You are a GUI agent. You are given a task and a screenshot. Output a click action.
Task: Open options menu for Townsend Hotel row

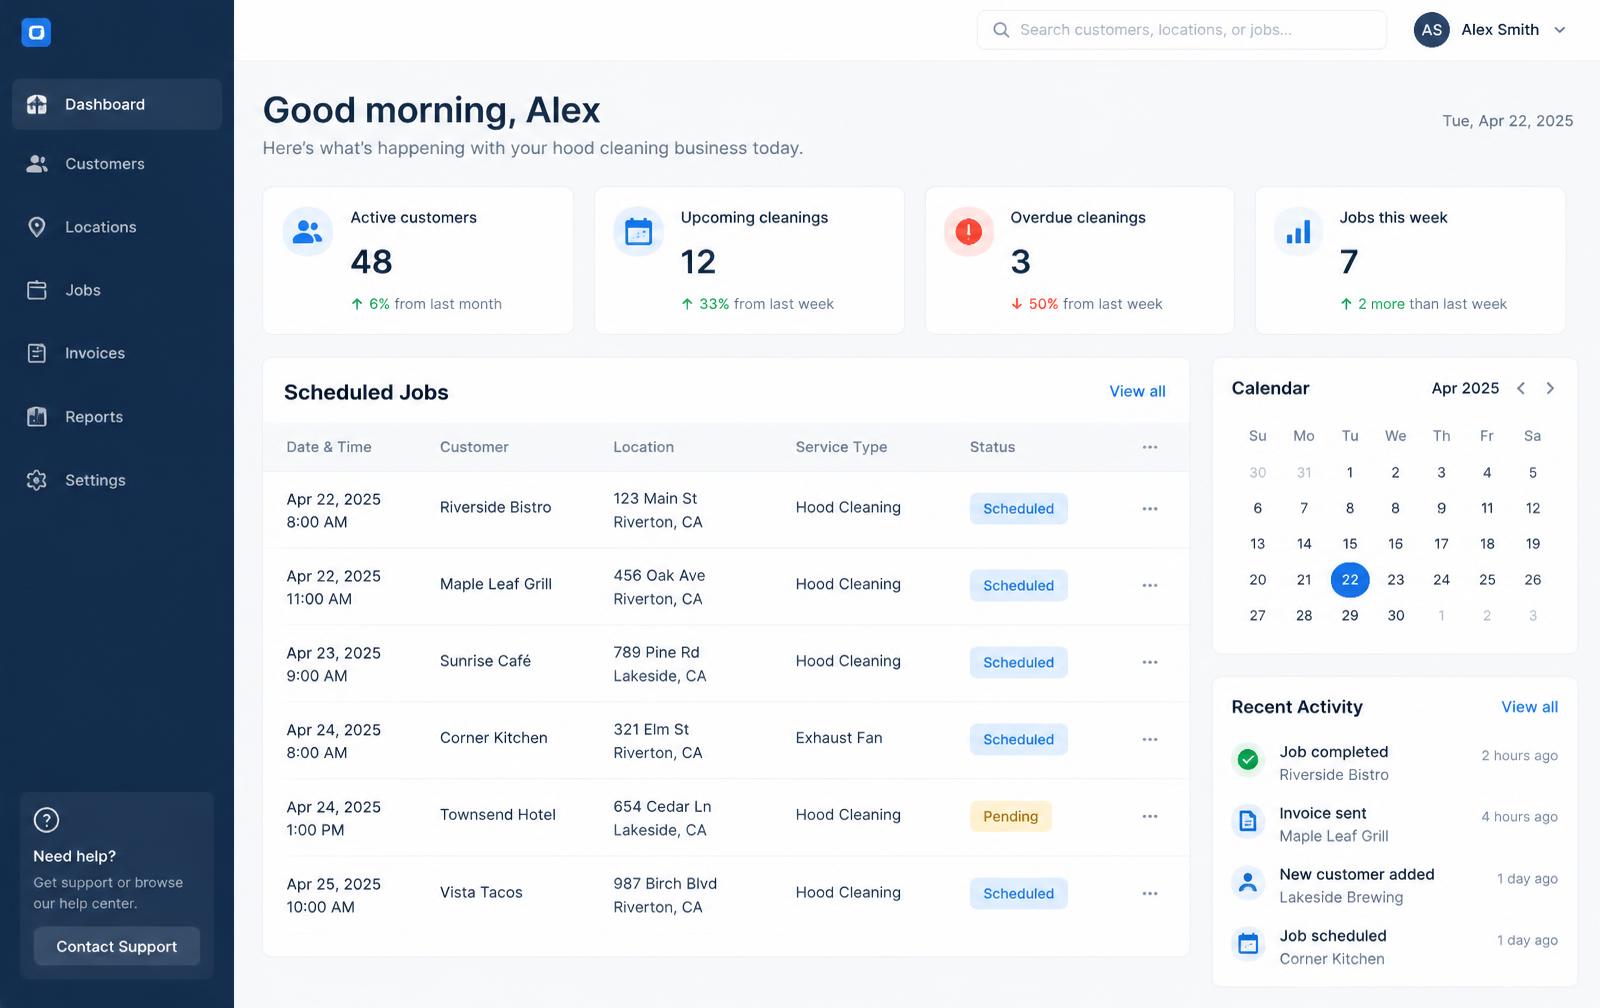[1150, 817]
